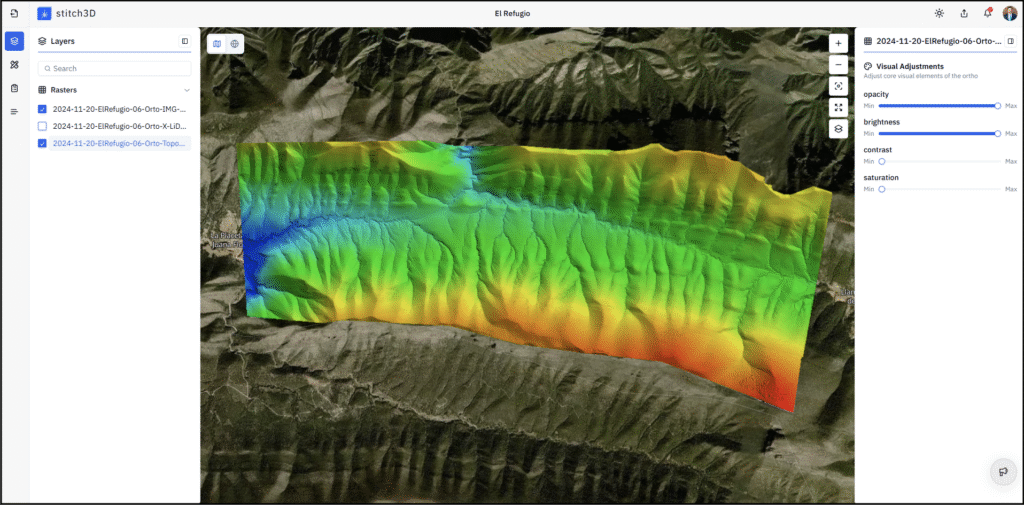The width and height of the screenshot is (1024, 505).
Task: Enable the Orto-X-LiD raster layer checkbox
Action: [x=42, y=126]
